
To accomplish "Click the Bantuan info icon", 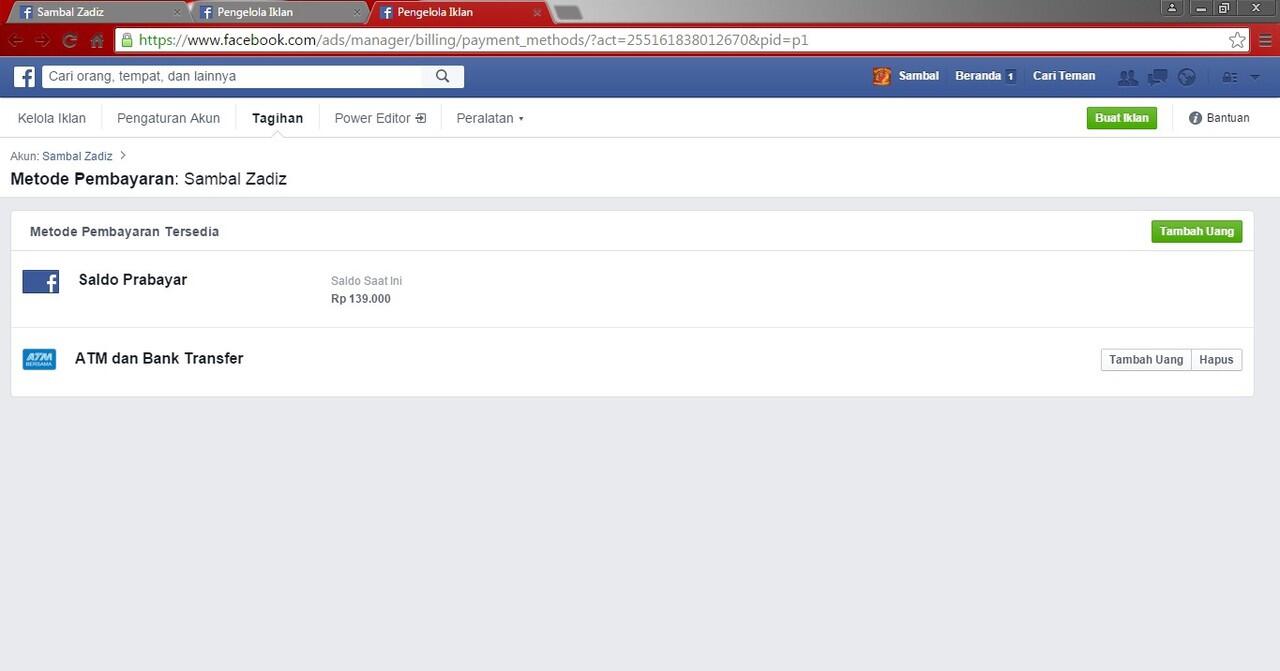I will coord(1195,118).
